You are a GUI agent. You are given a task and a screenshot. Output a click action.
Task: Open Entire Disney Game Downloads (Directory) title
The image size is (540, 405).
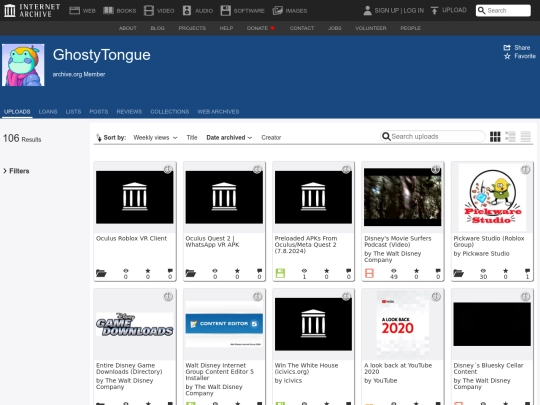(x=129, y=368)
